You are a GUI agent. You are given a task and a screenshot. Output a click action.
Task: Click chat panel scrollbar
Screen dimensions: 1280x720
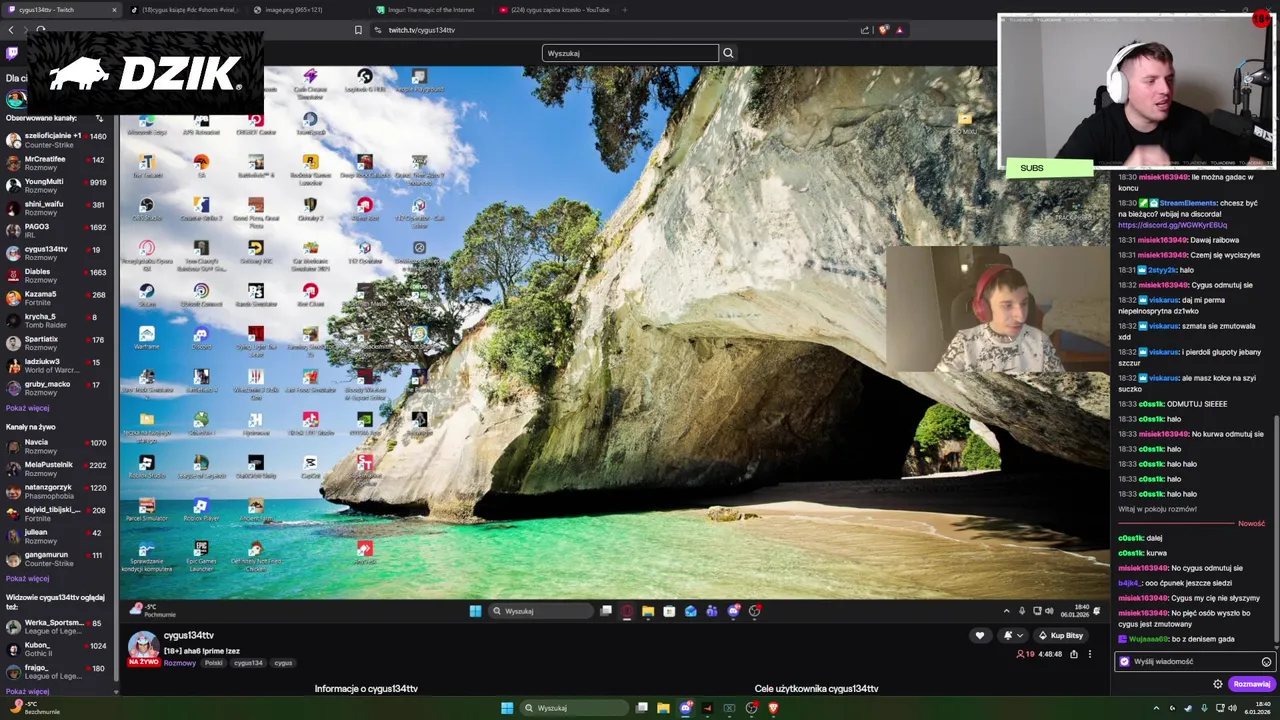coord(1276,530)
